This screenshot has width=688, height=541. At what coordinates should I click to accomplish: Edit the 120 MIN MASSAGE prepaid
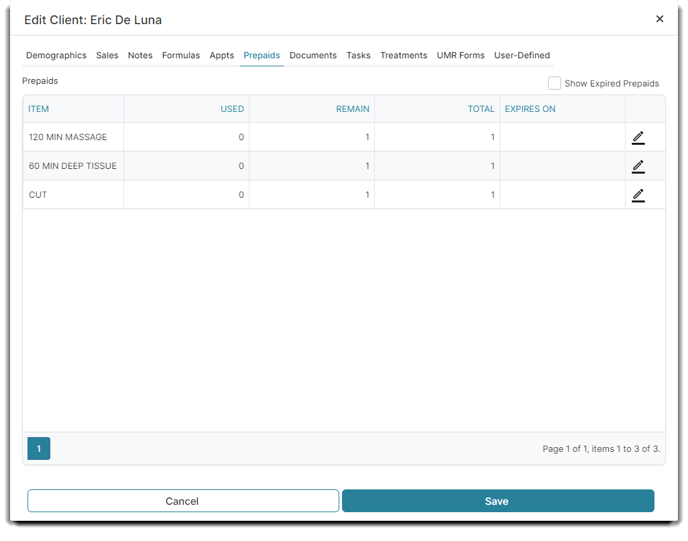(638, 138)
